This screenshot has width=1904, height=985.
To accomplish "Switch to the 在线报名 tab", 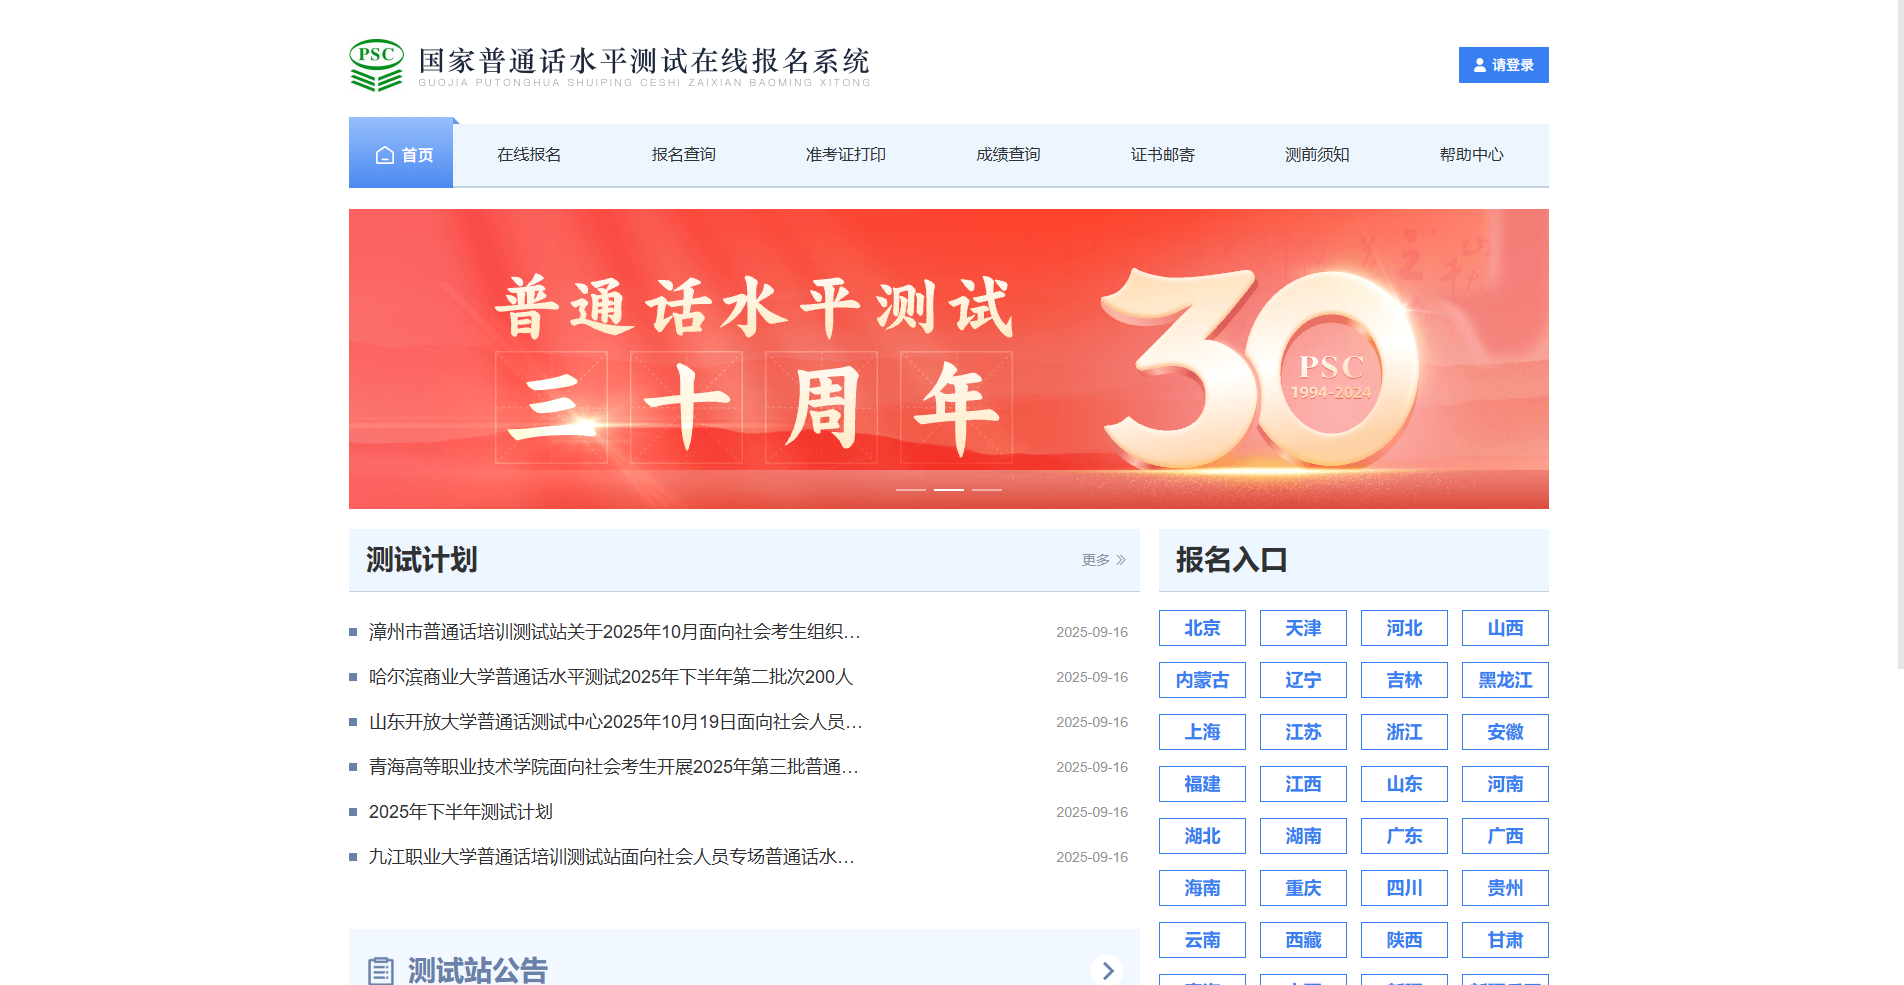I will point(529,154).
